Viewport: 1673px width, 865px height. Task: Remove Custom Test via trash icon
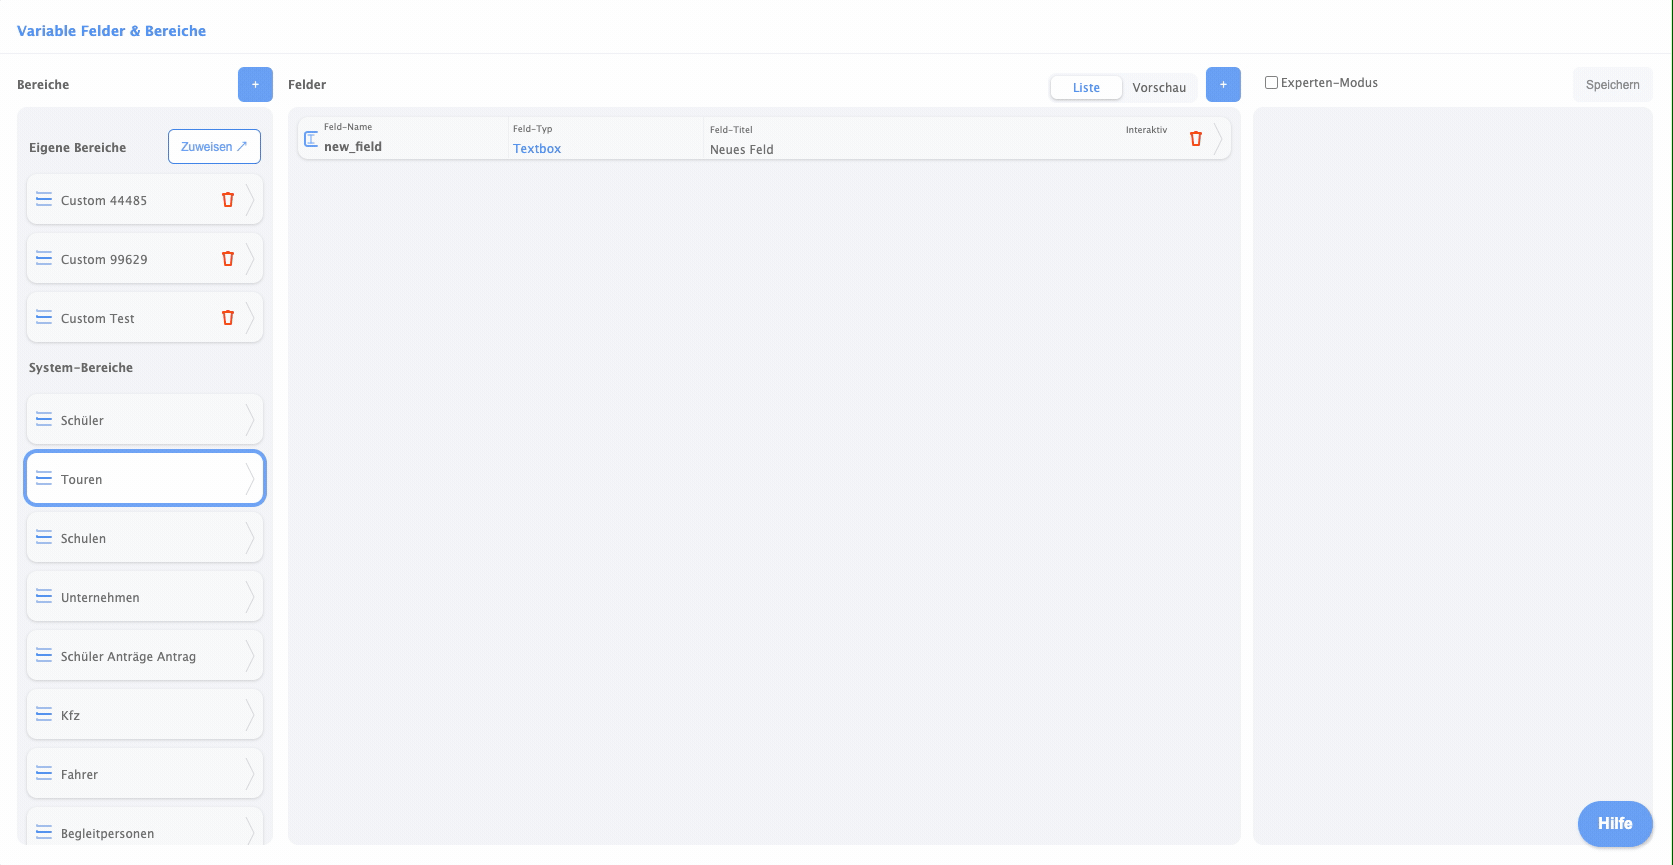coord(228,318)
